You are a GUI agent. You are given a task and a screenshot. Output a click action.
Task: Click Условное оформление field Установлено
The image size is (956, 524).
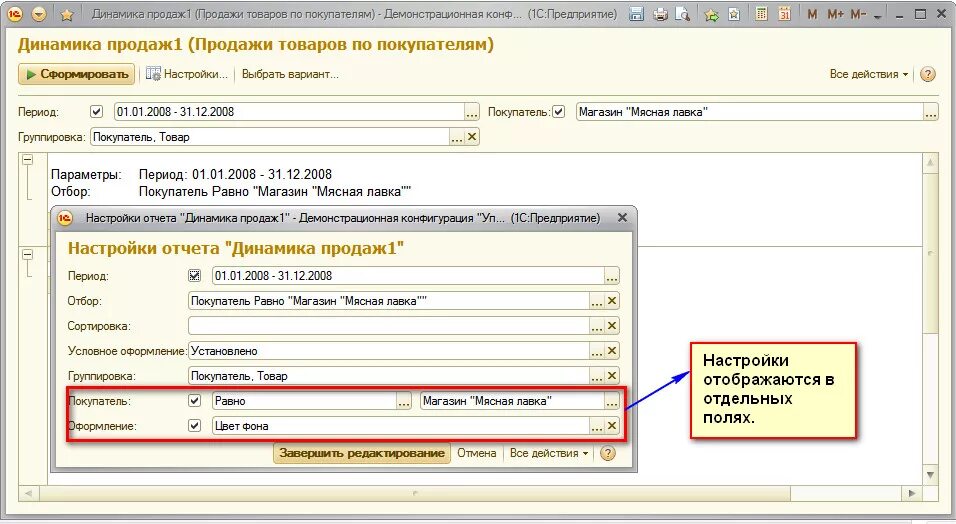tap(388, 351)
